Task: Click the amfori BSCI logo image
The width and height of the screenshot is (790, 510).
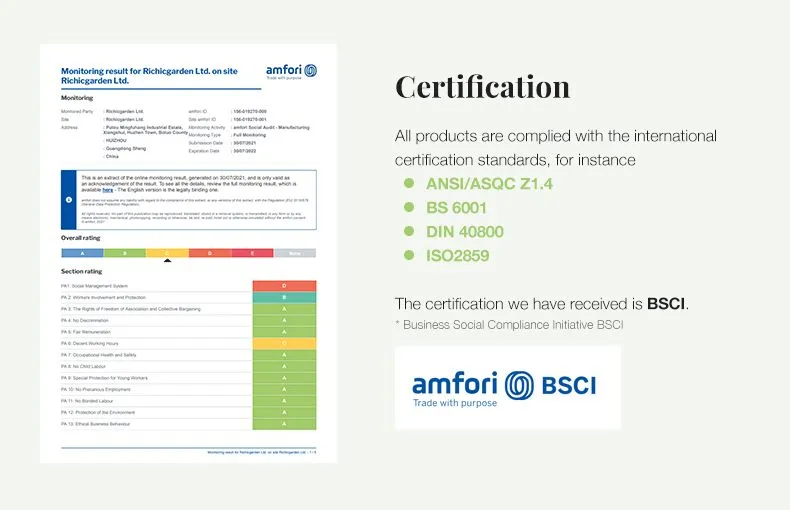Action: point(508,388)
